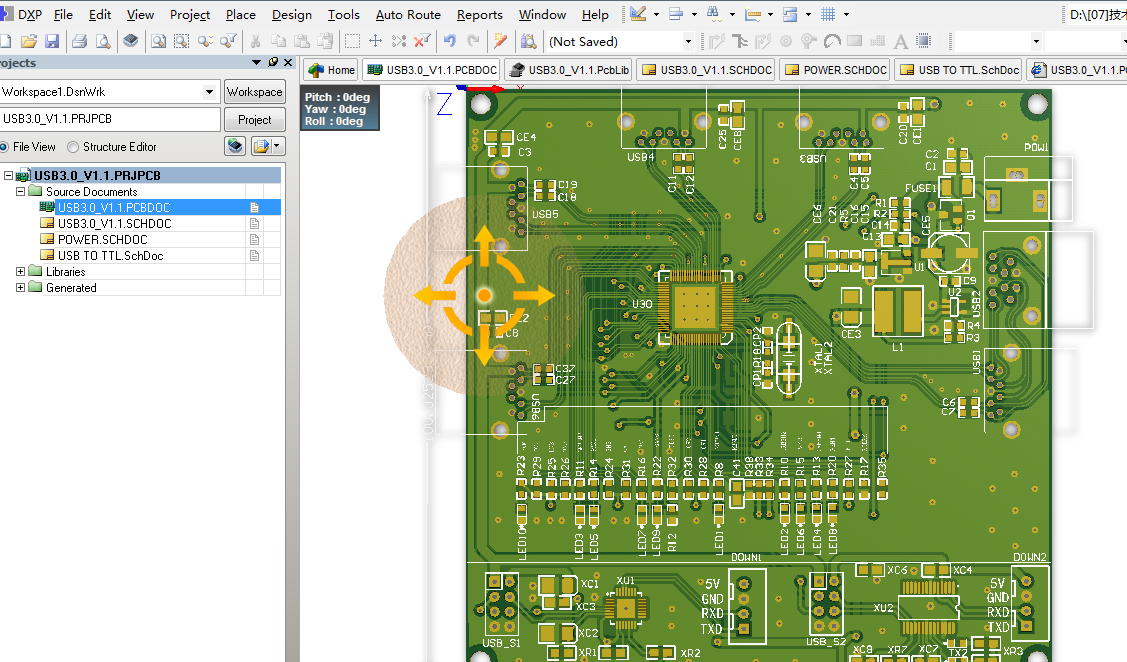The height and width of the screenshot is (662, 1127).
Task: Select the Move Selection crosshair tool
Action: 375,41
